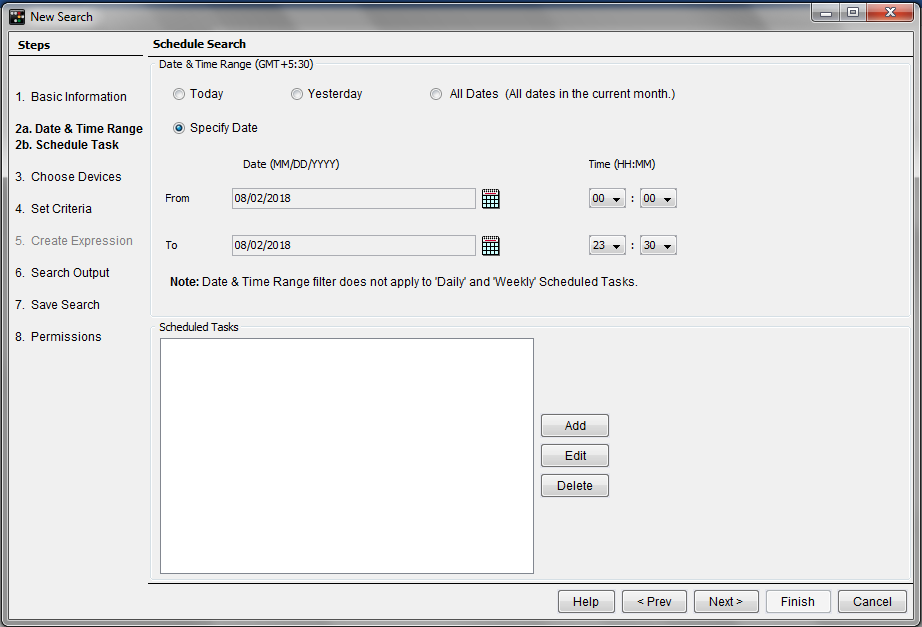
Task: Open the To minutes dropdown showing 30
Action: click(658, 246)
